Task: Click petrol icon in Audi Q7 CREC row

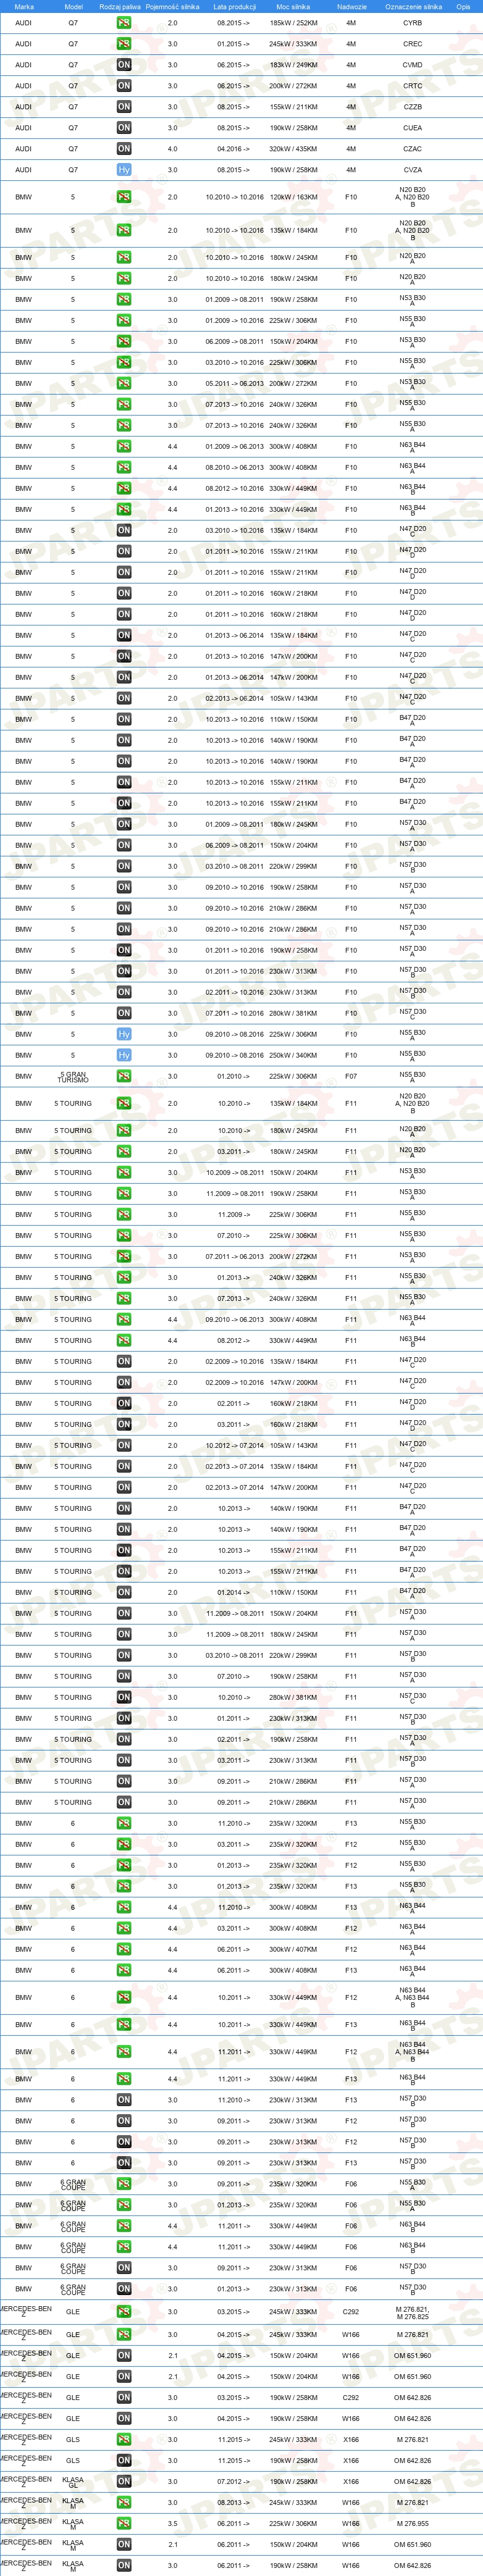Action: (x=124, y=44)
